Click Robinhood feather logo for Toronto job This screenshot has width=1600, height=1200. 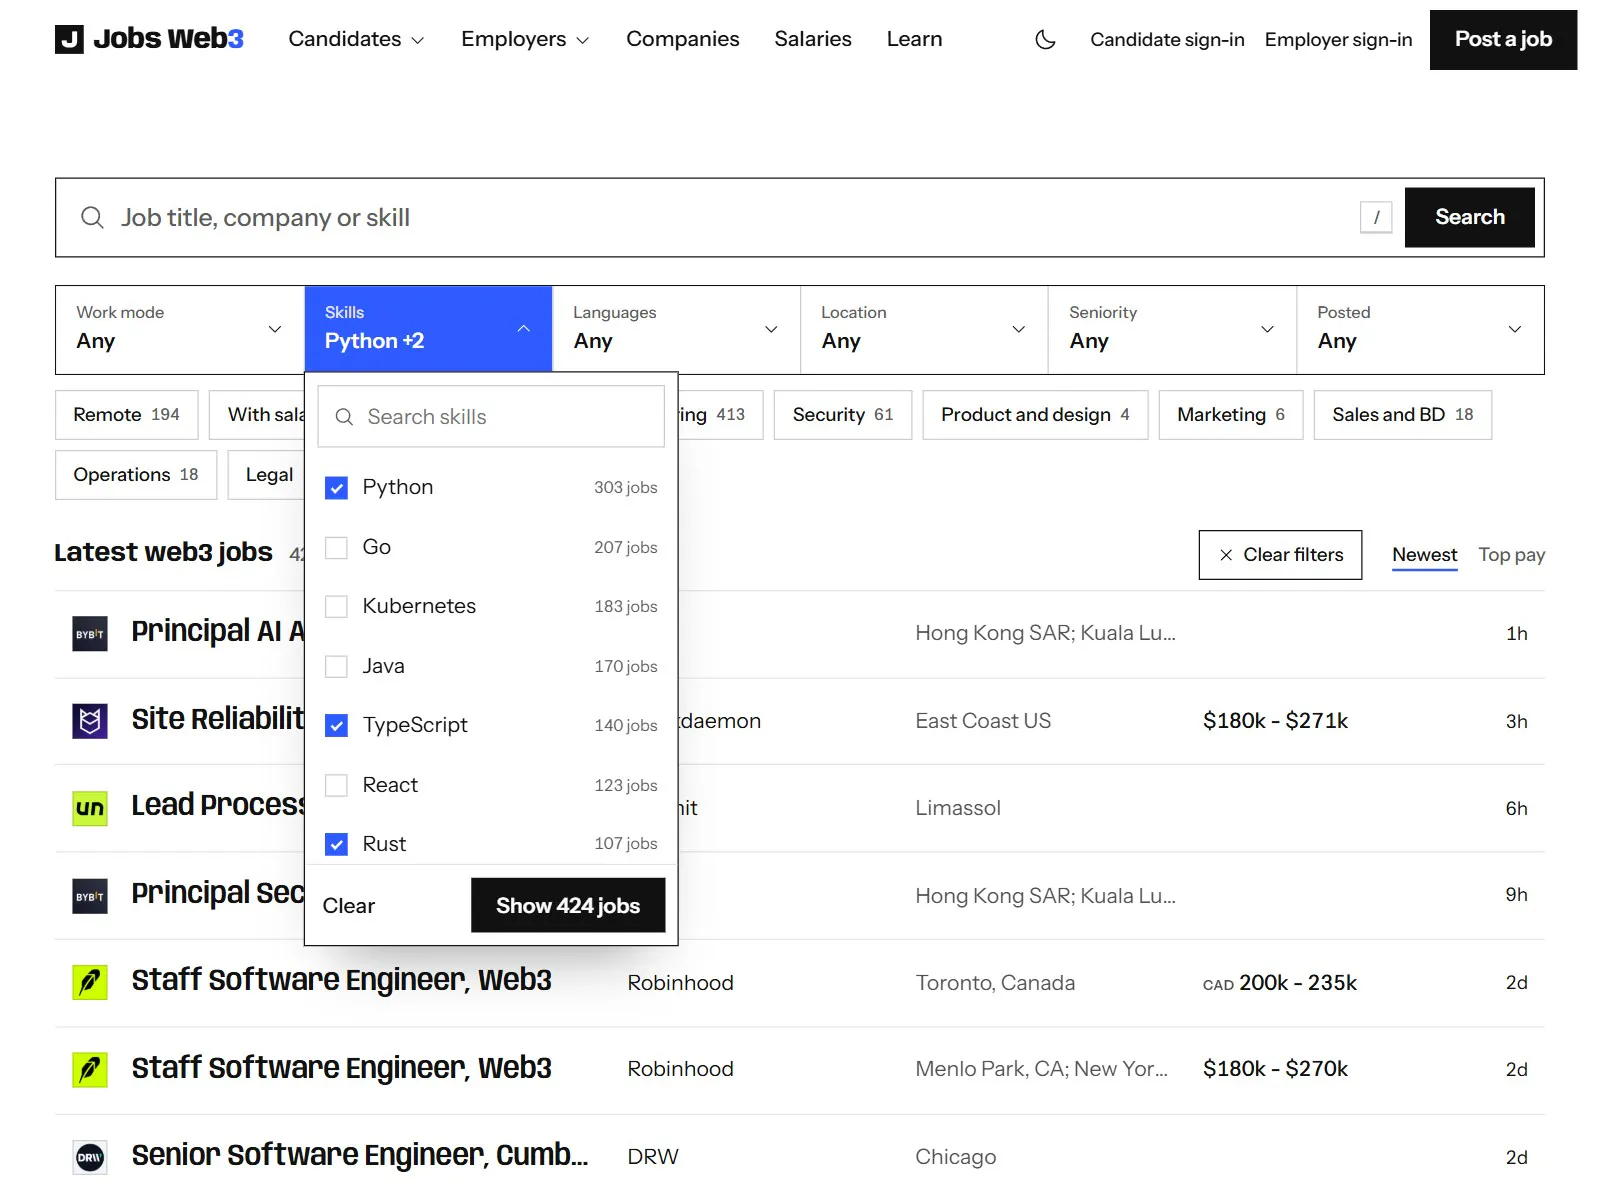[x=90, y=982]
